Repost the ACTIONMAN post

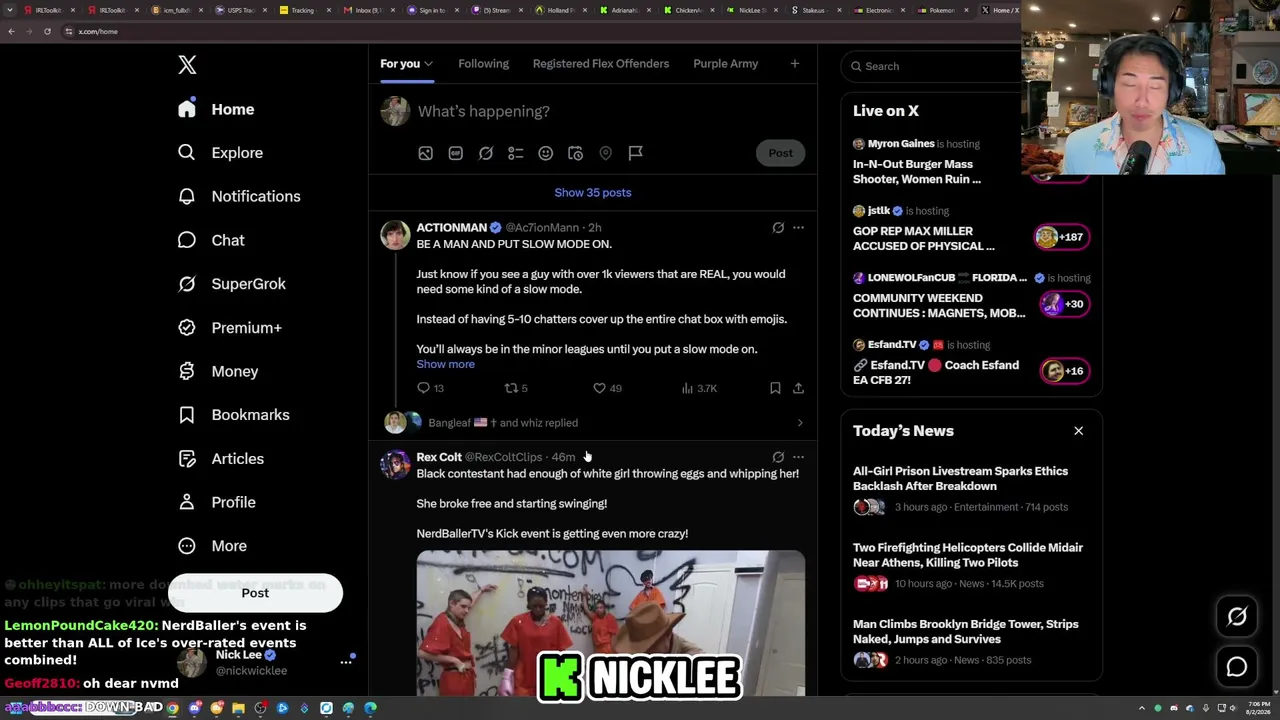coord(515,388)
